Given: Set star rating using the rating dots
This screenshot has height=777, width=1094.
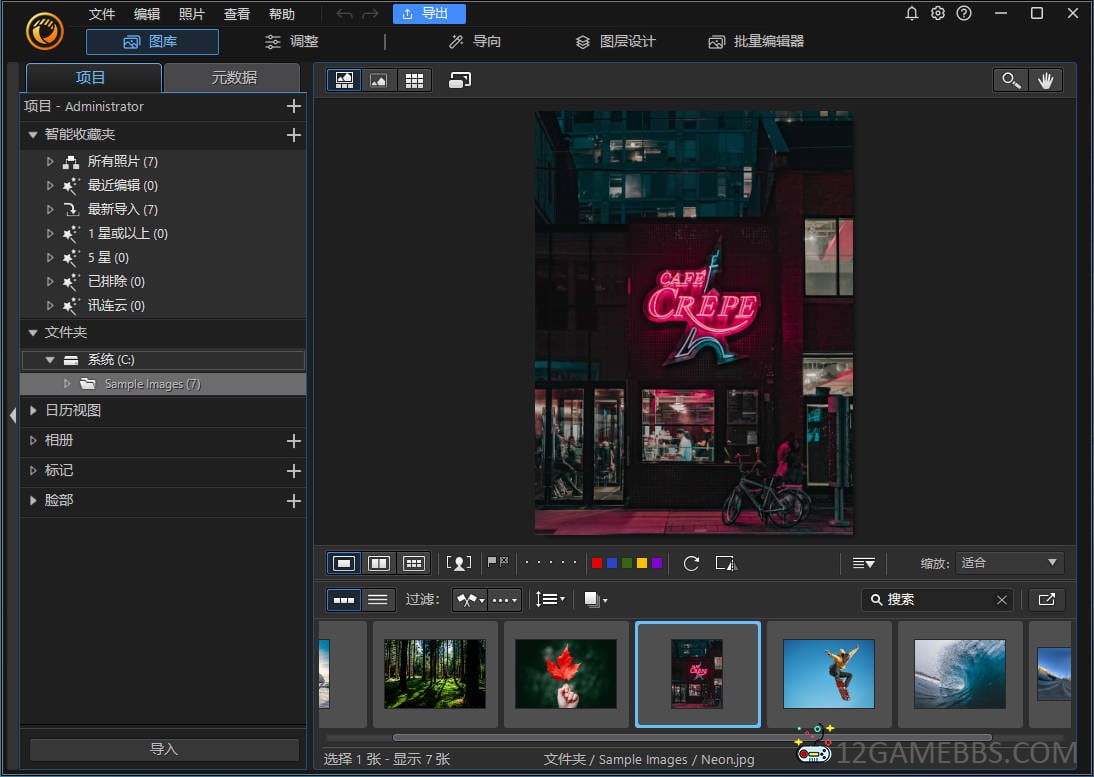Looking at the screenshot, I should click(550, 562).
